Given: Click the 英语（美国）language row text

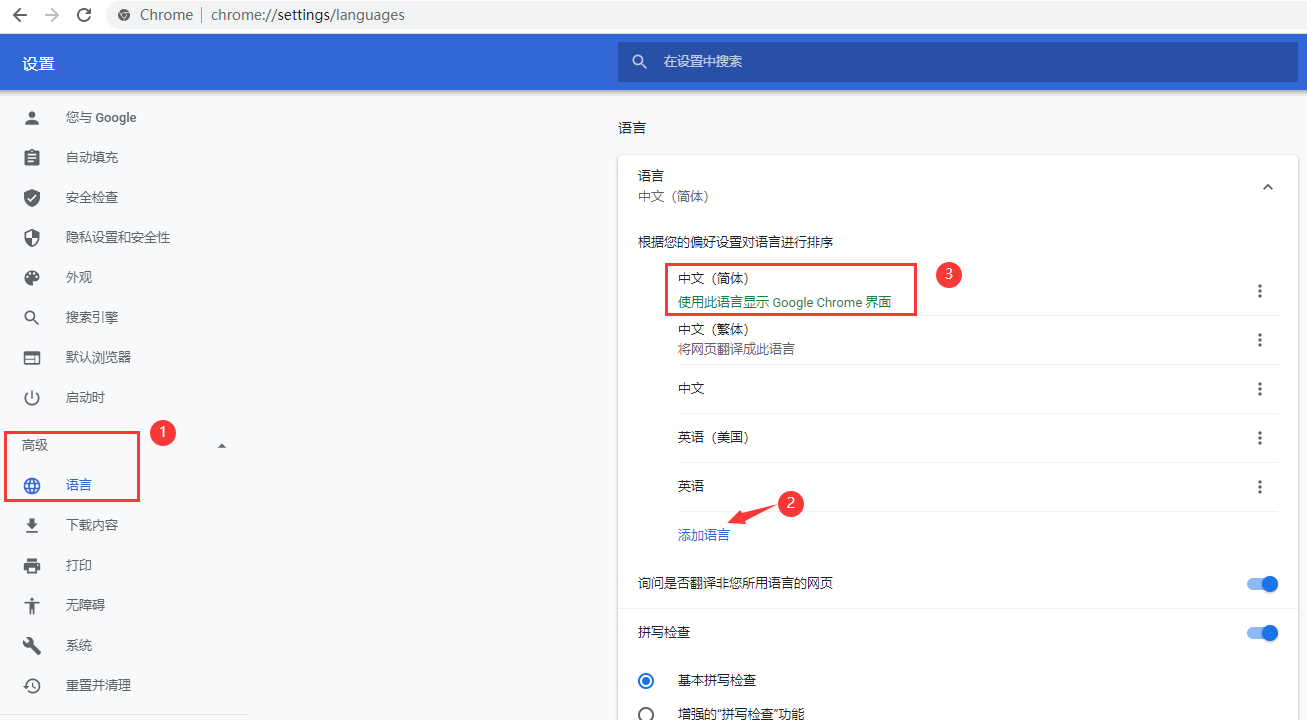Looking at the screenshot, I should point(713,438).
